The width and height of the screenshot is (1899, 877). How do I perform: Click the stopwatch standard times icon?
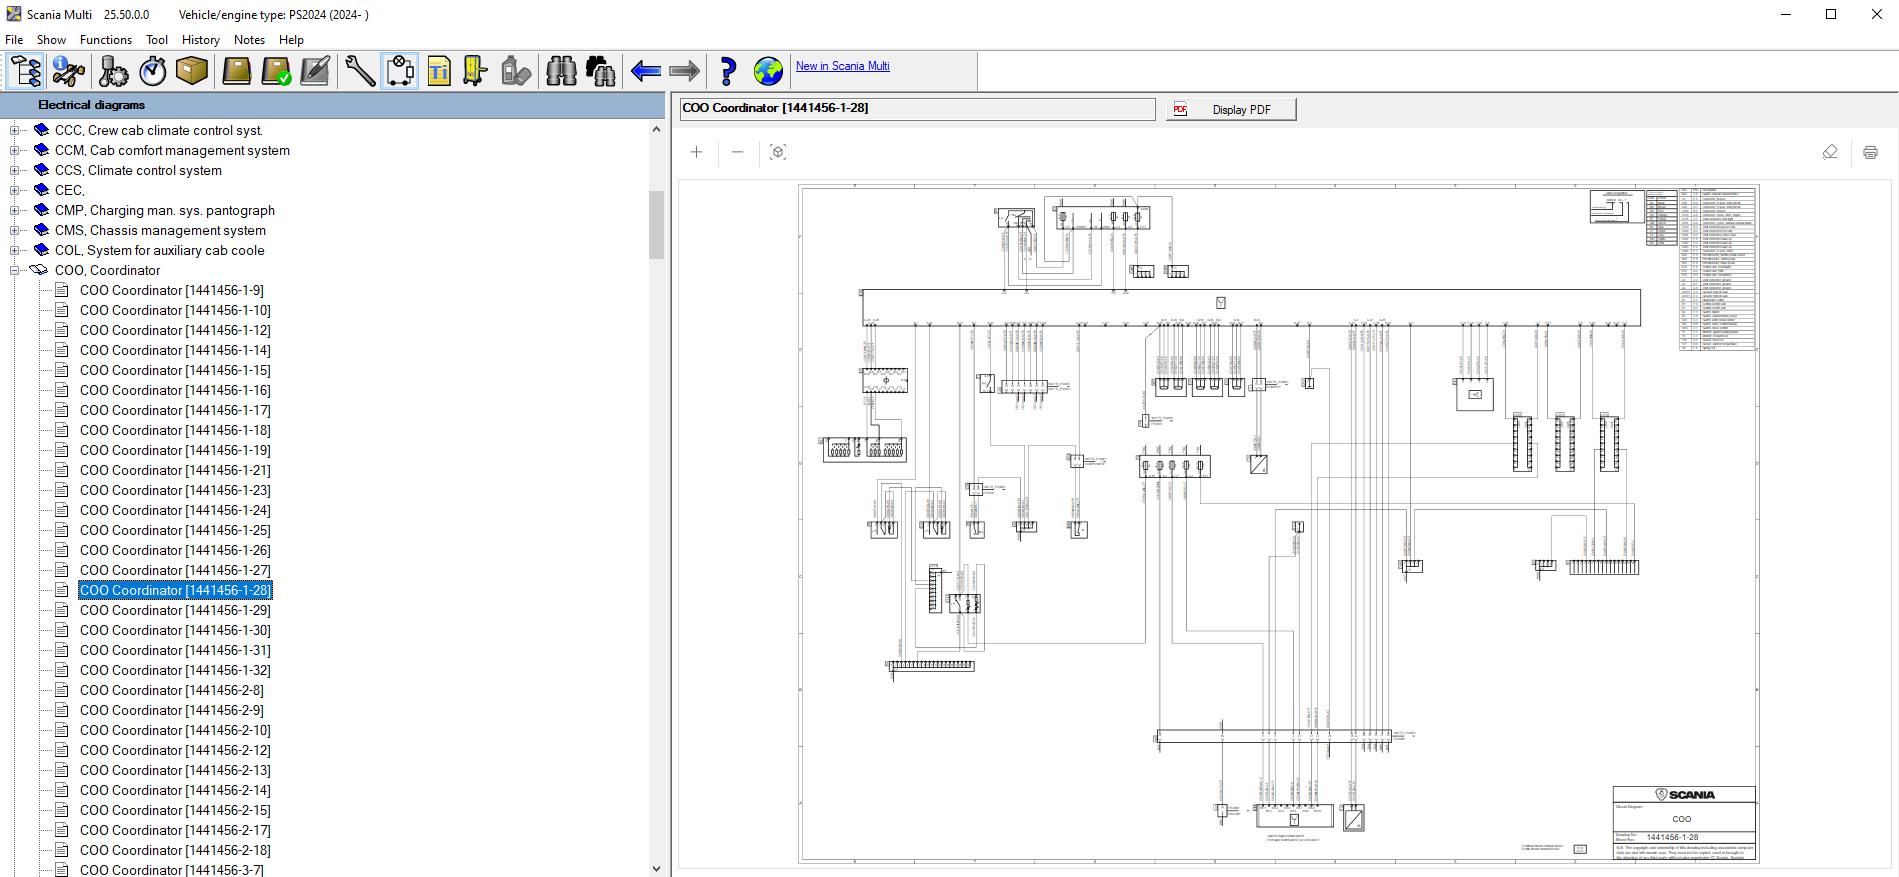tap(152, 71)
